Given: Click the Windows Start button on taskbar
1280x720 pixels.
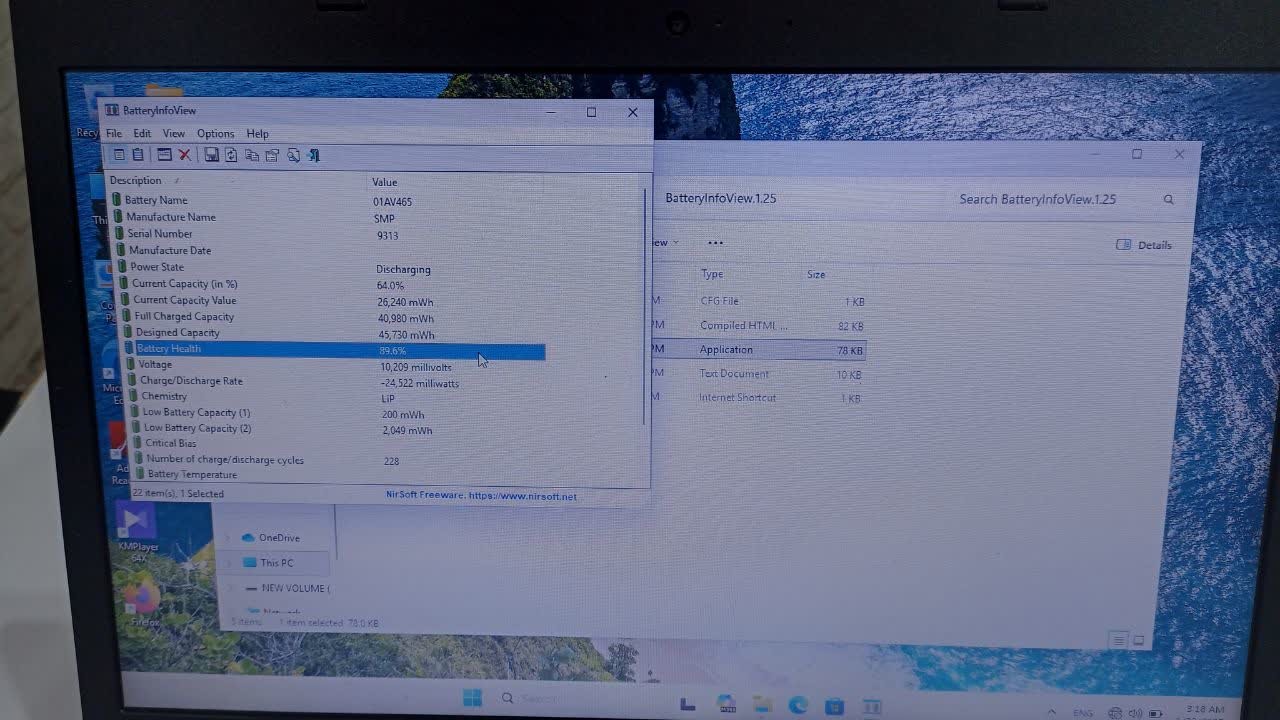Looking at the screenshot, I should 472,699.
